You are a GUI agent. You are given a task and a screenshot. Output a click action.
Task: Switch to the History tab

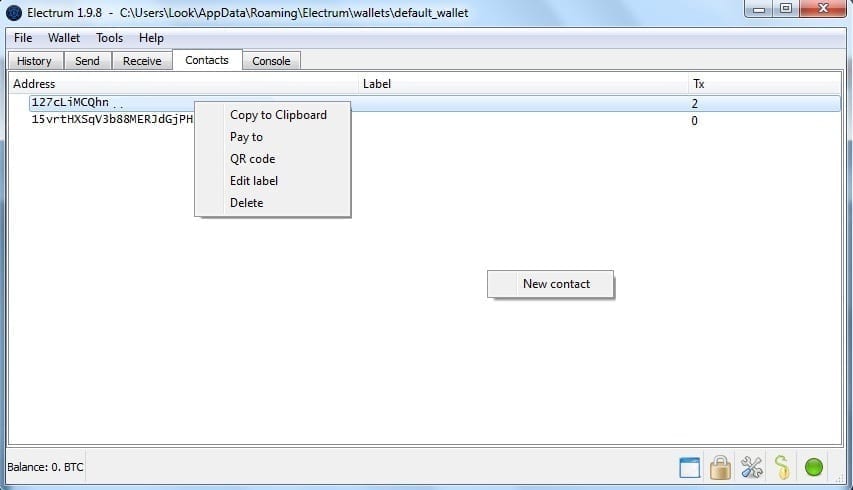click(x=34, y=61)
